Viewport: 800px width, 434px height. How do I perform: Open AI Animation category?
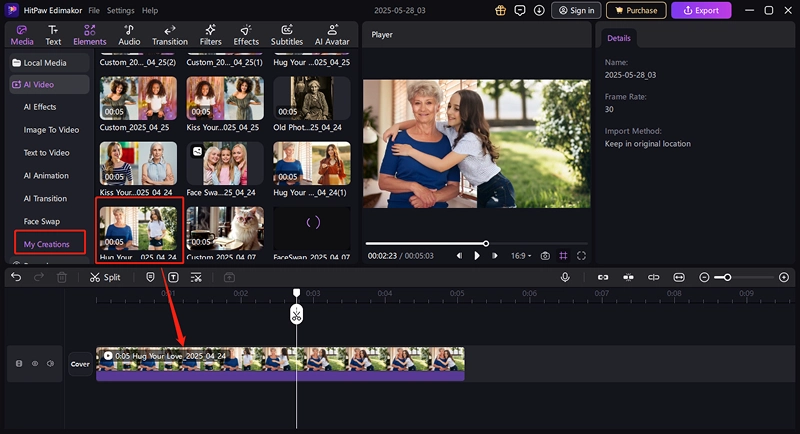click(46, 175)
